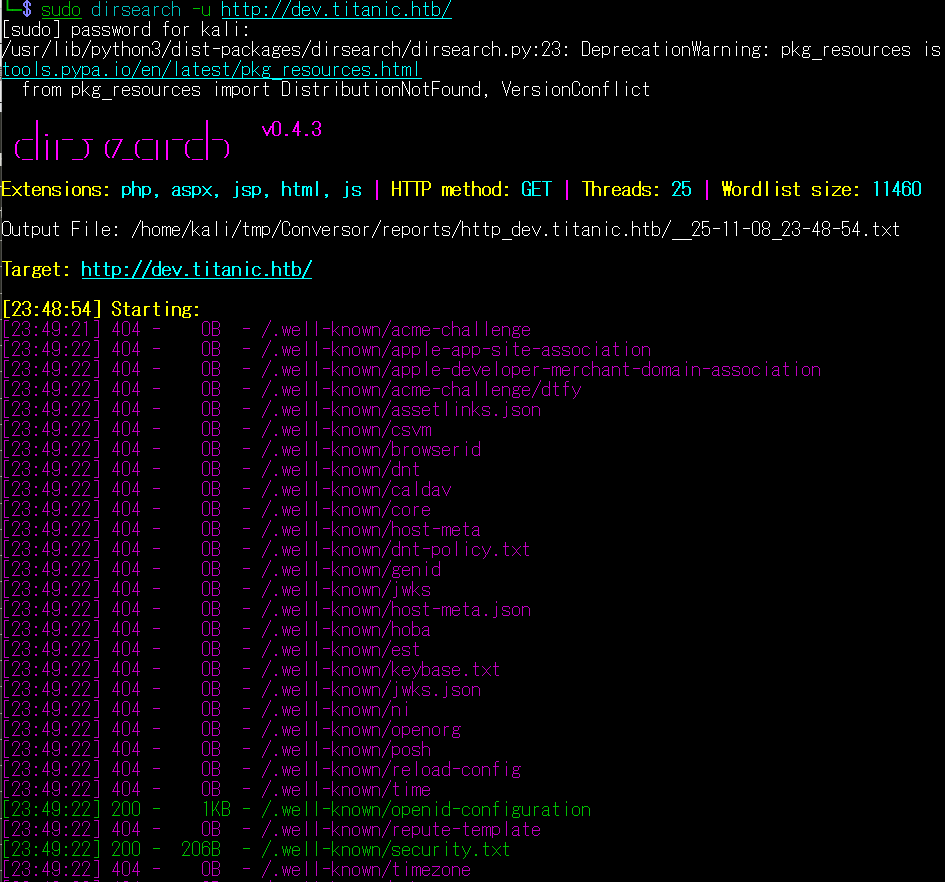Click the dev.titanic.htb URL in the dirsearch command
The height and width of the screenshot is (882, 945).
335,10
